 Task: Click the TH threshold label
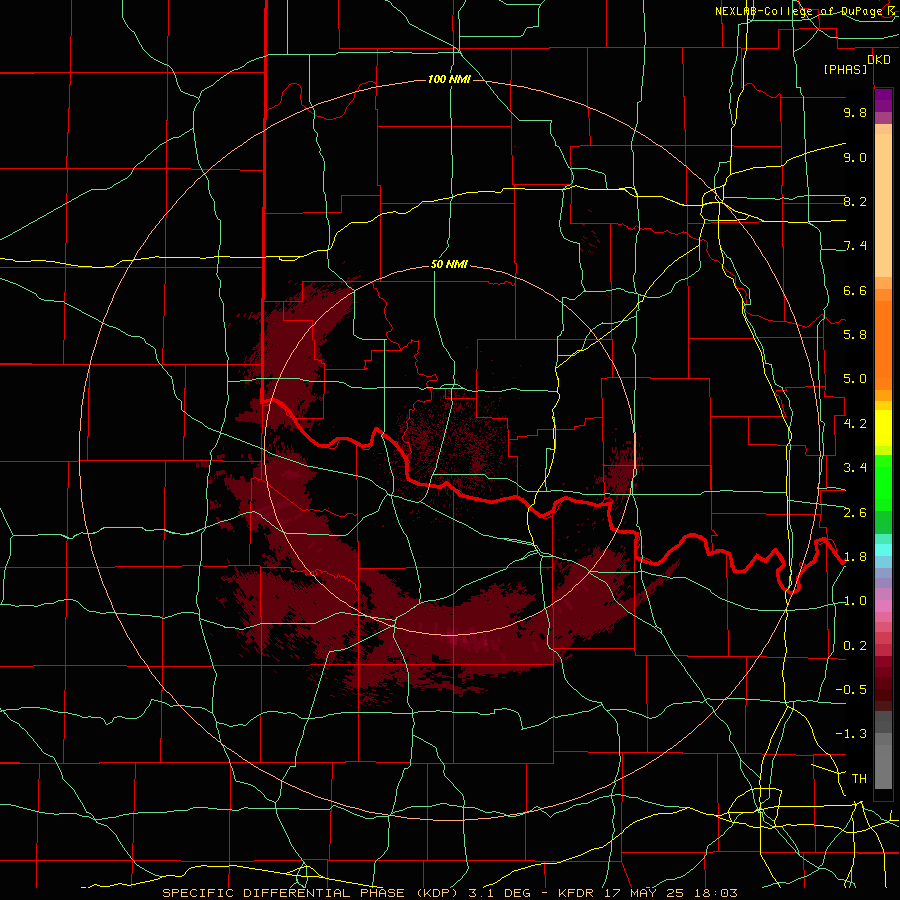pyautogui.click(x=859, y=779)
